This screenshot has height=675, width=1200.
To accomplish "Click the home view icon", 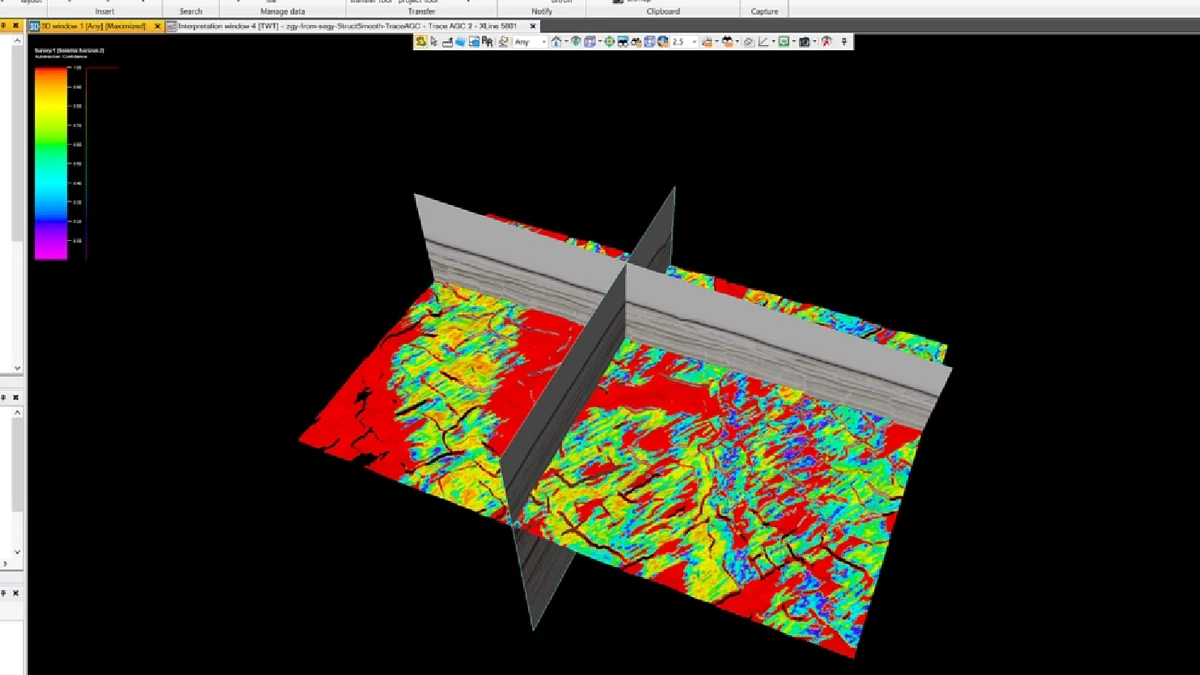I will (x=556, y=42).
